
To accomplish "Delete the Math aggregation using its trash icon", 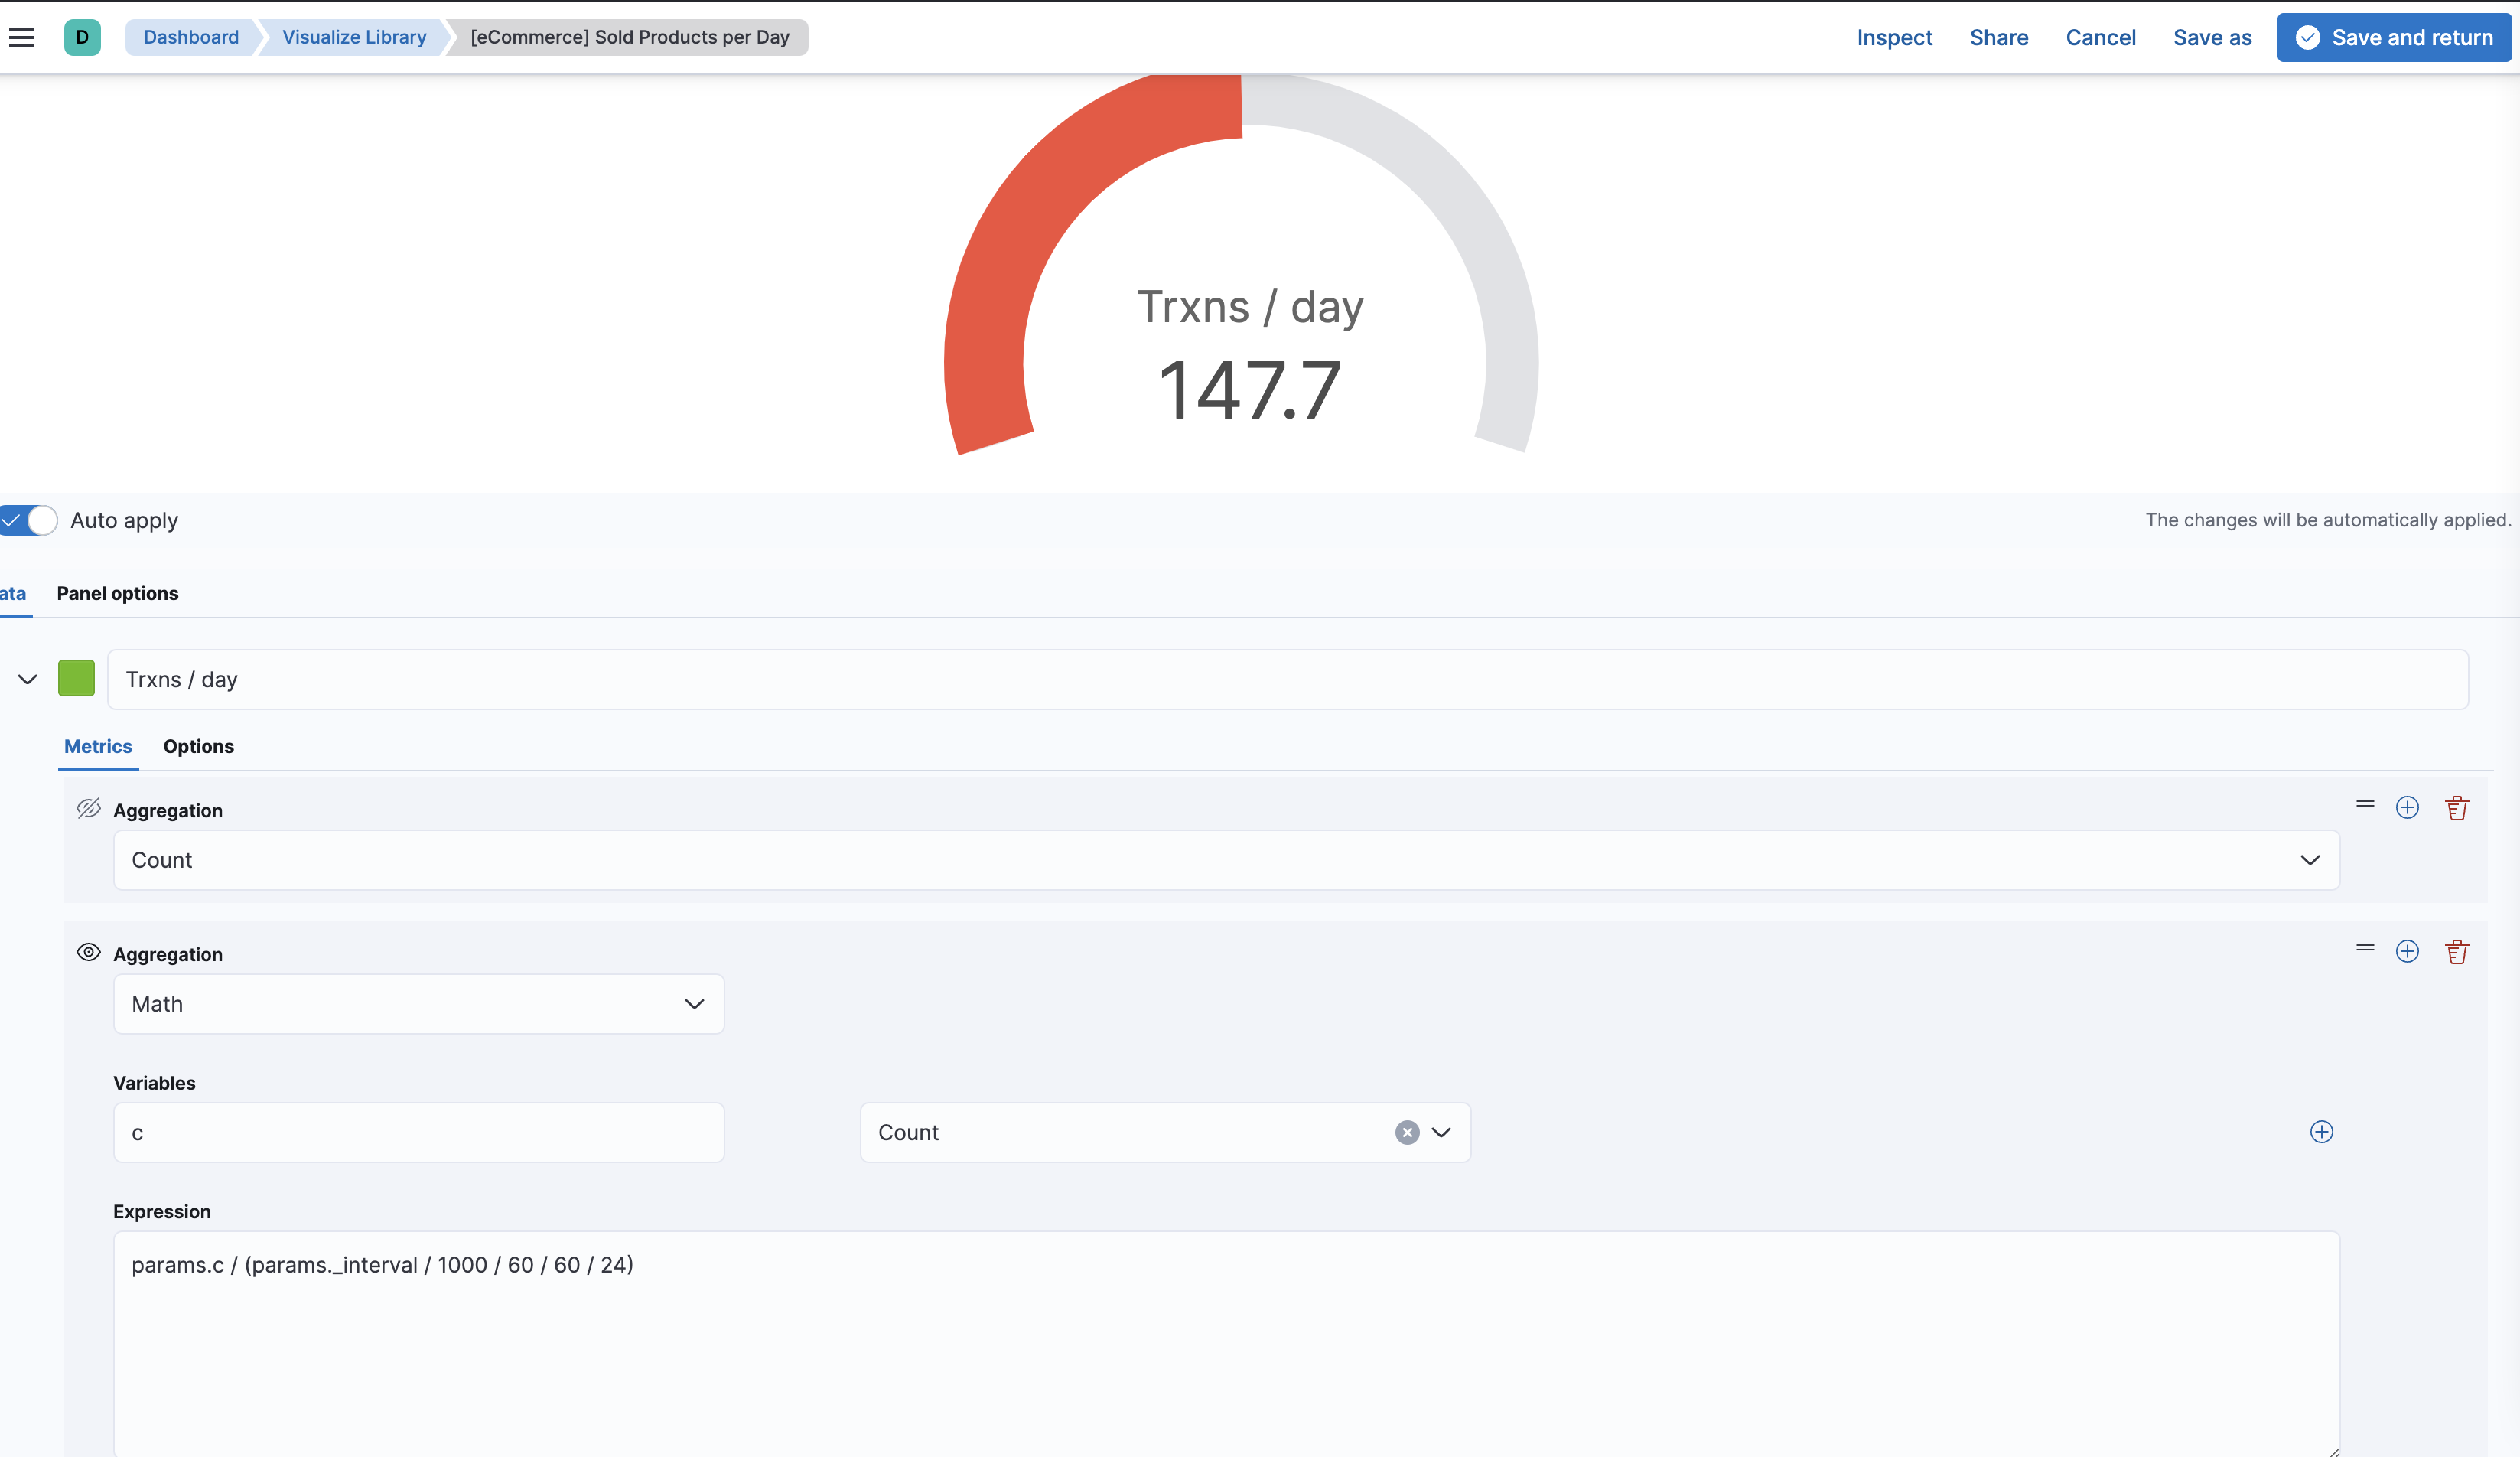I will coord(2458,952).
